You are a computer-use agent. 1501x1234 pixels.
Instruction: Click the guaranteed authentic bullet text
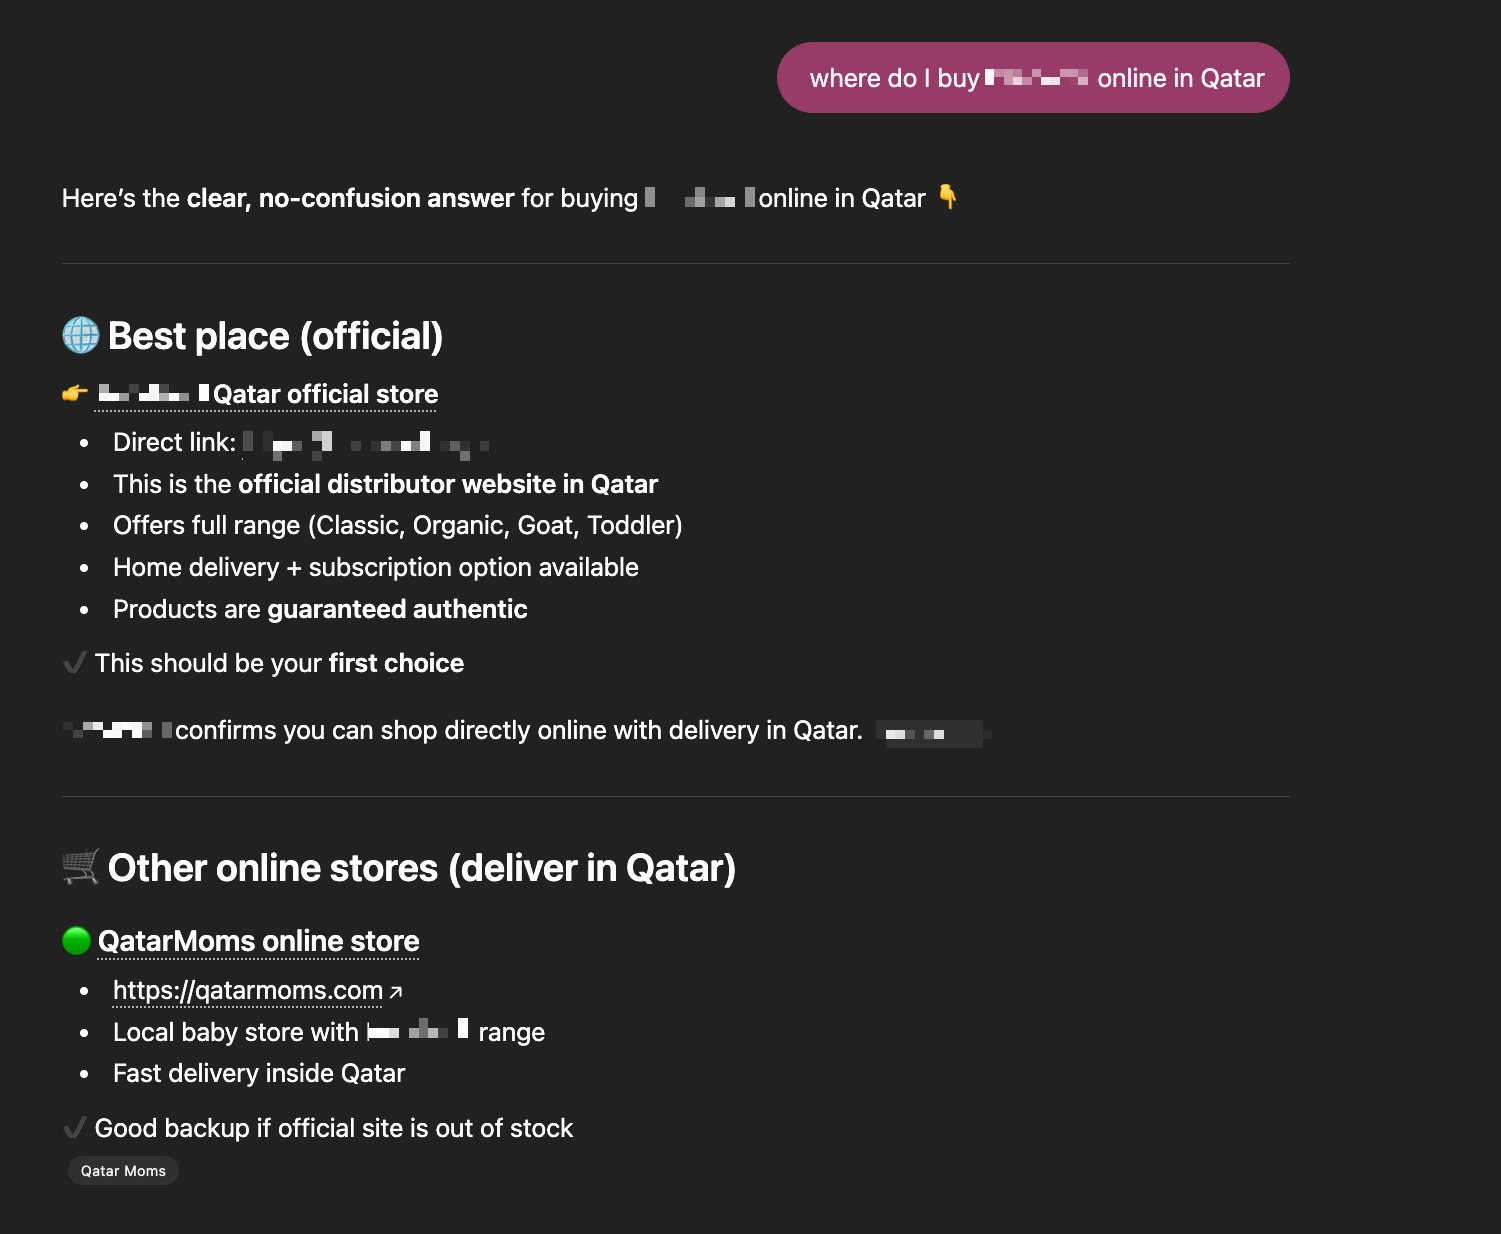[x=320, y=609]
